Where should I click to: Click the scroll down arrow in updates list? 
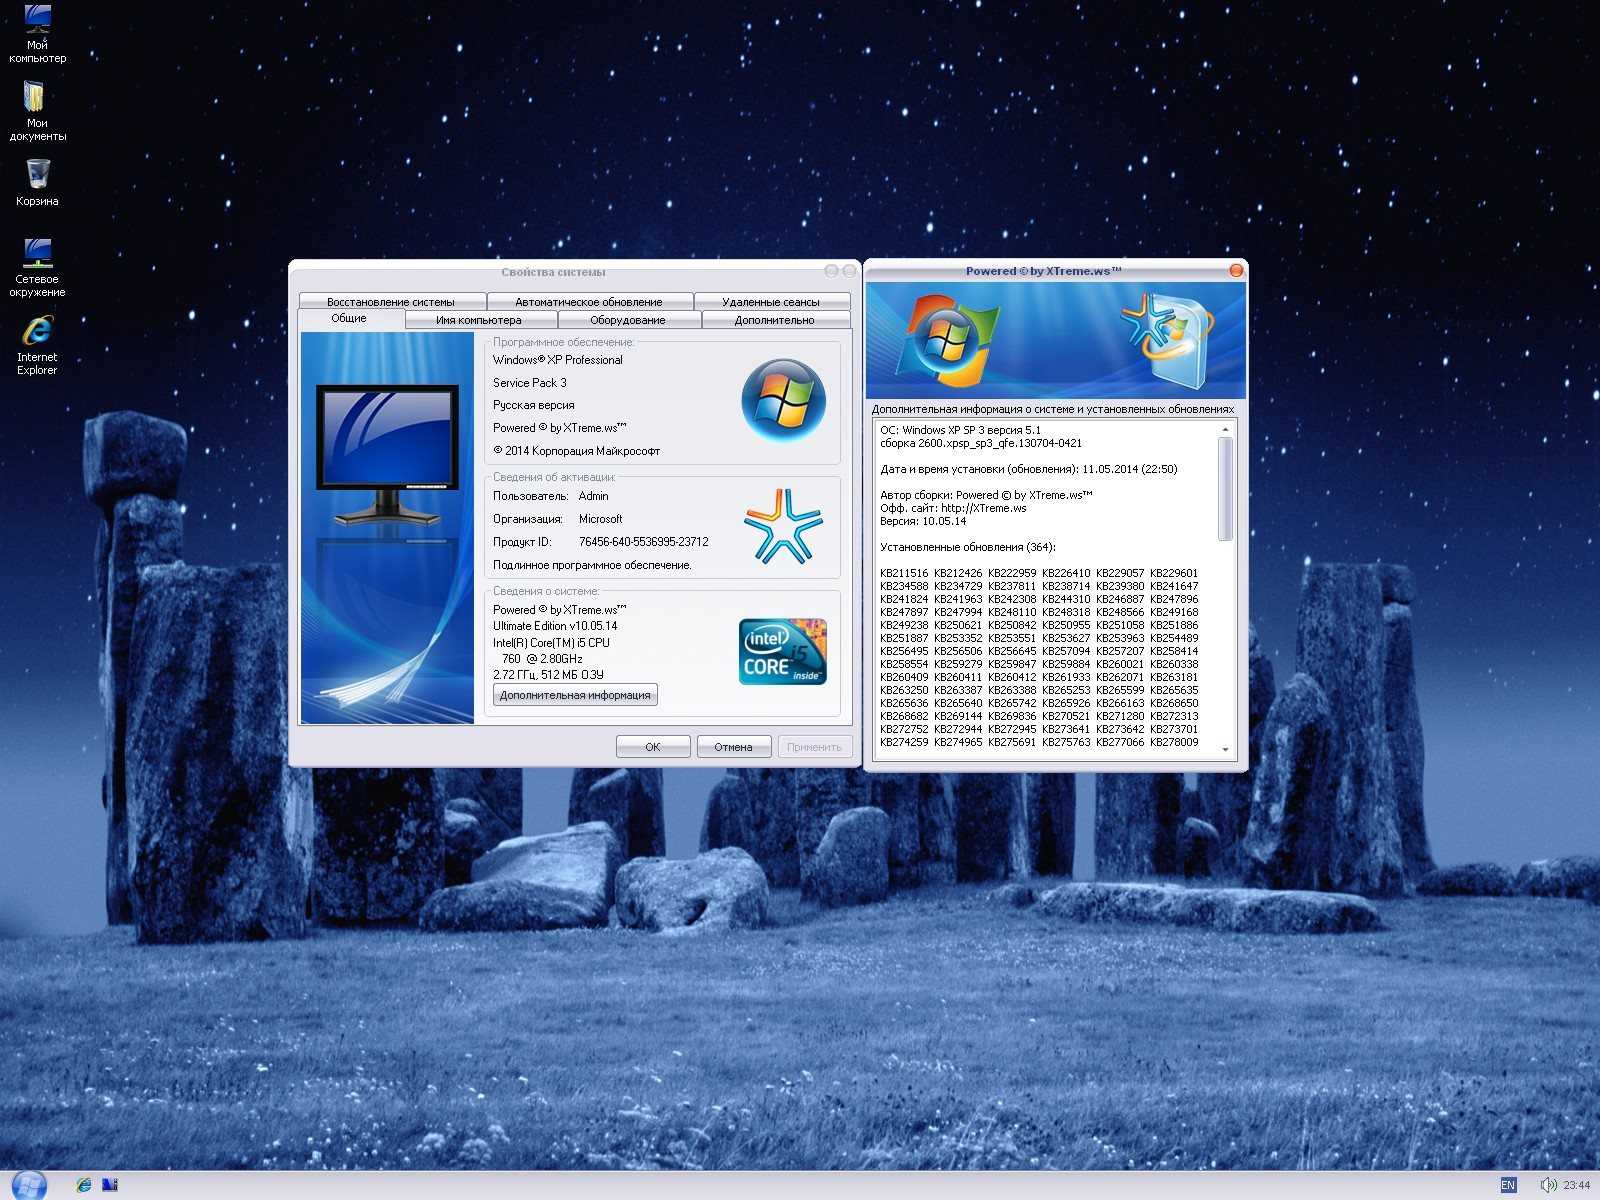pyautogui.click(x=1225, y=749)
